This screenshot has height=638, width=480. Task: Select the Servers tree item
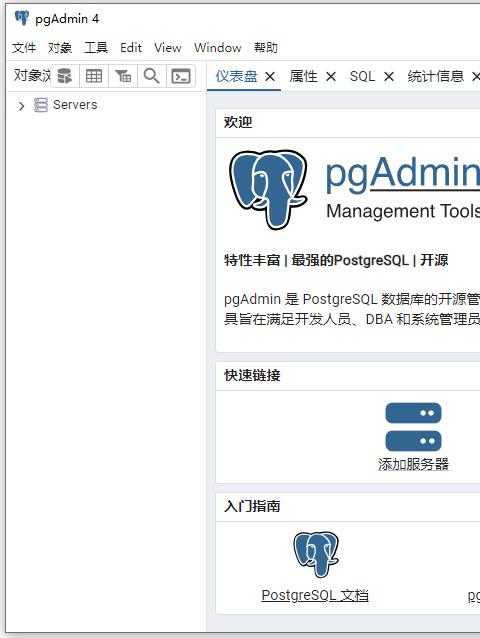75,105
